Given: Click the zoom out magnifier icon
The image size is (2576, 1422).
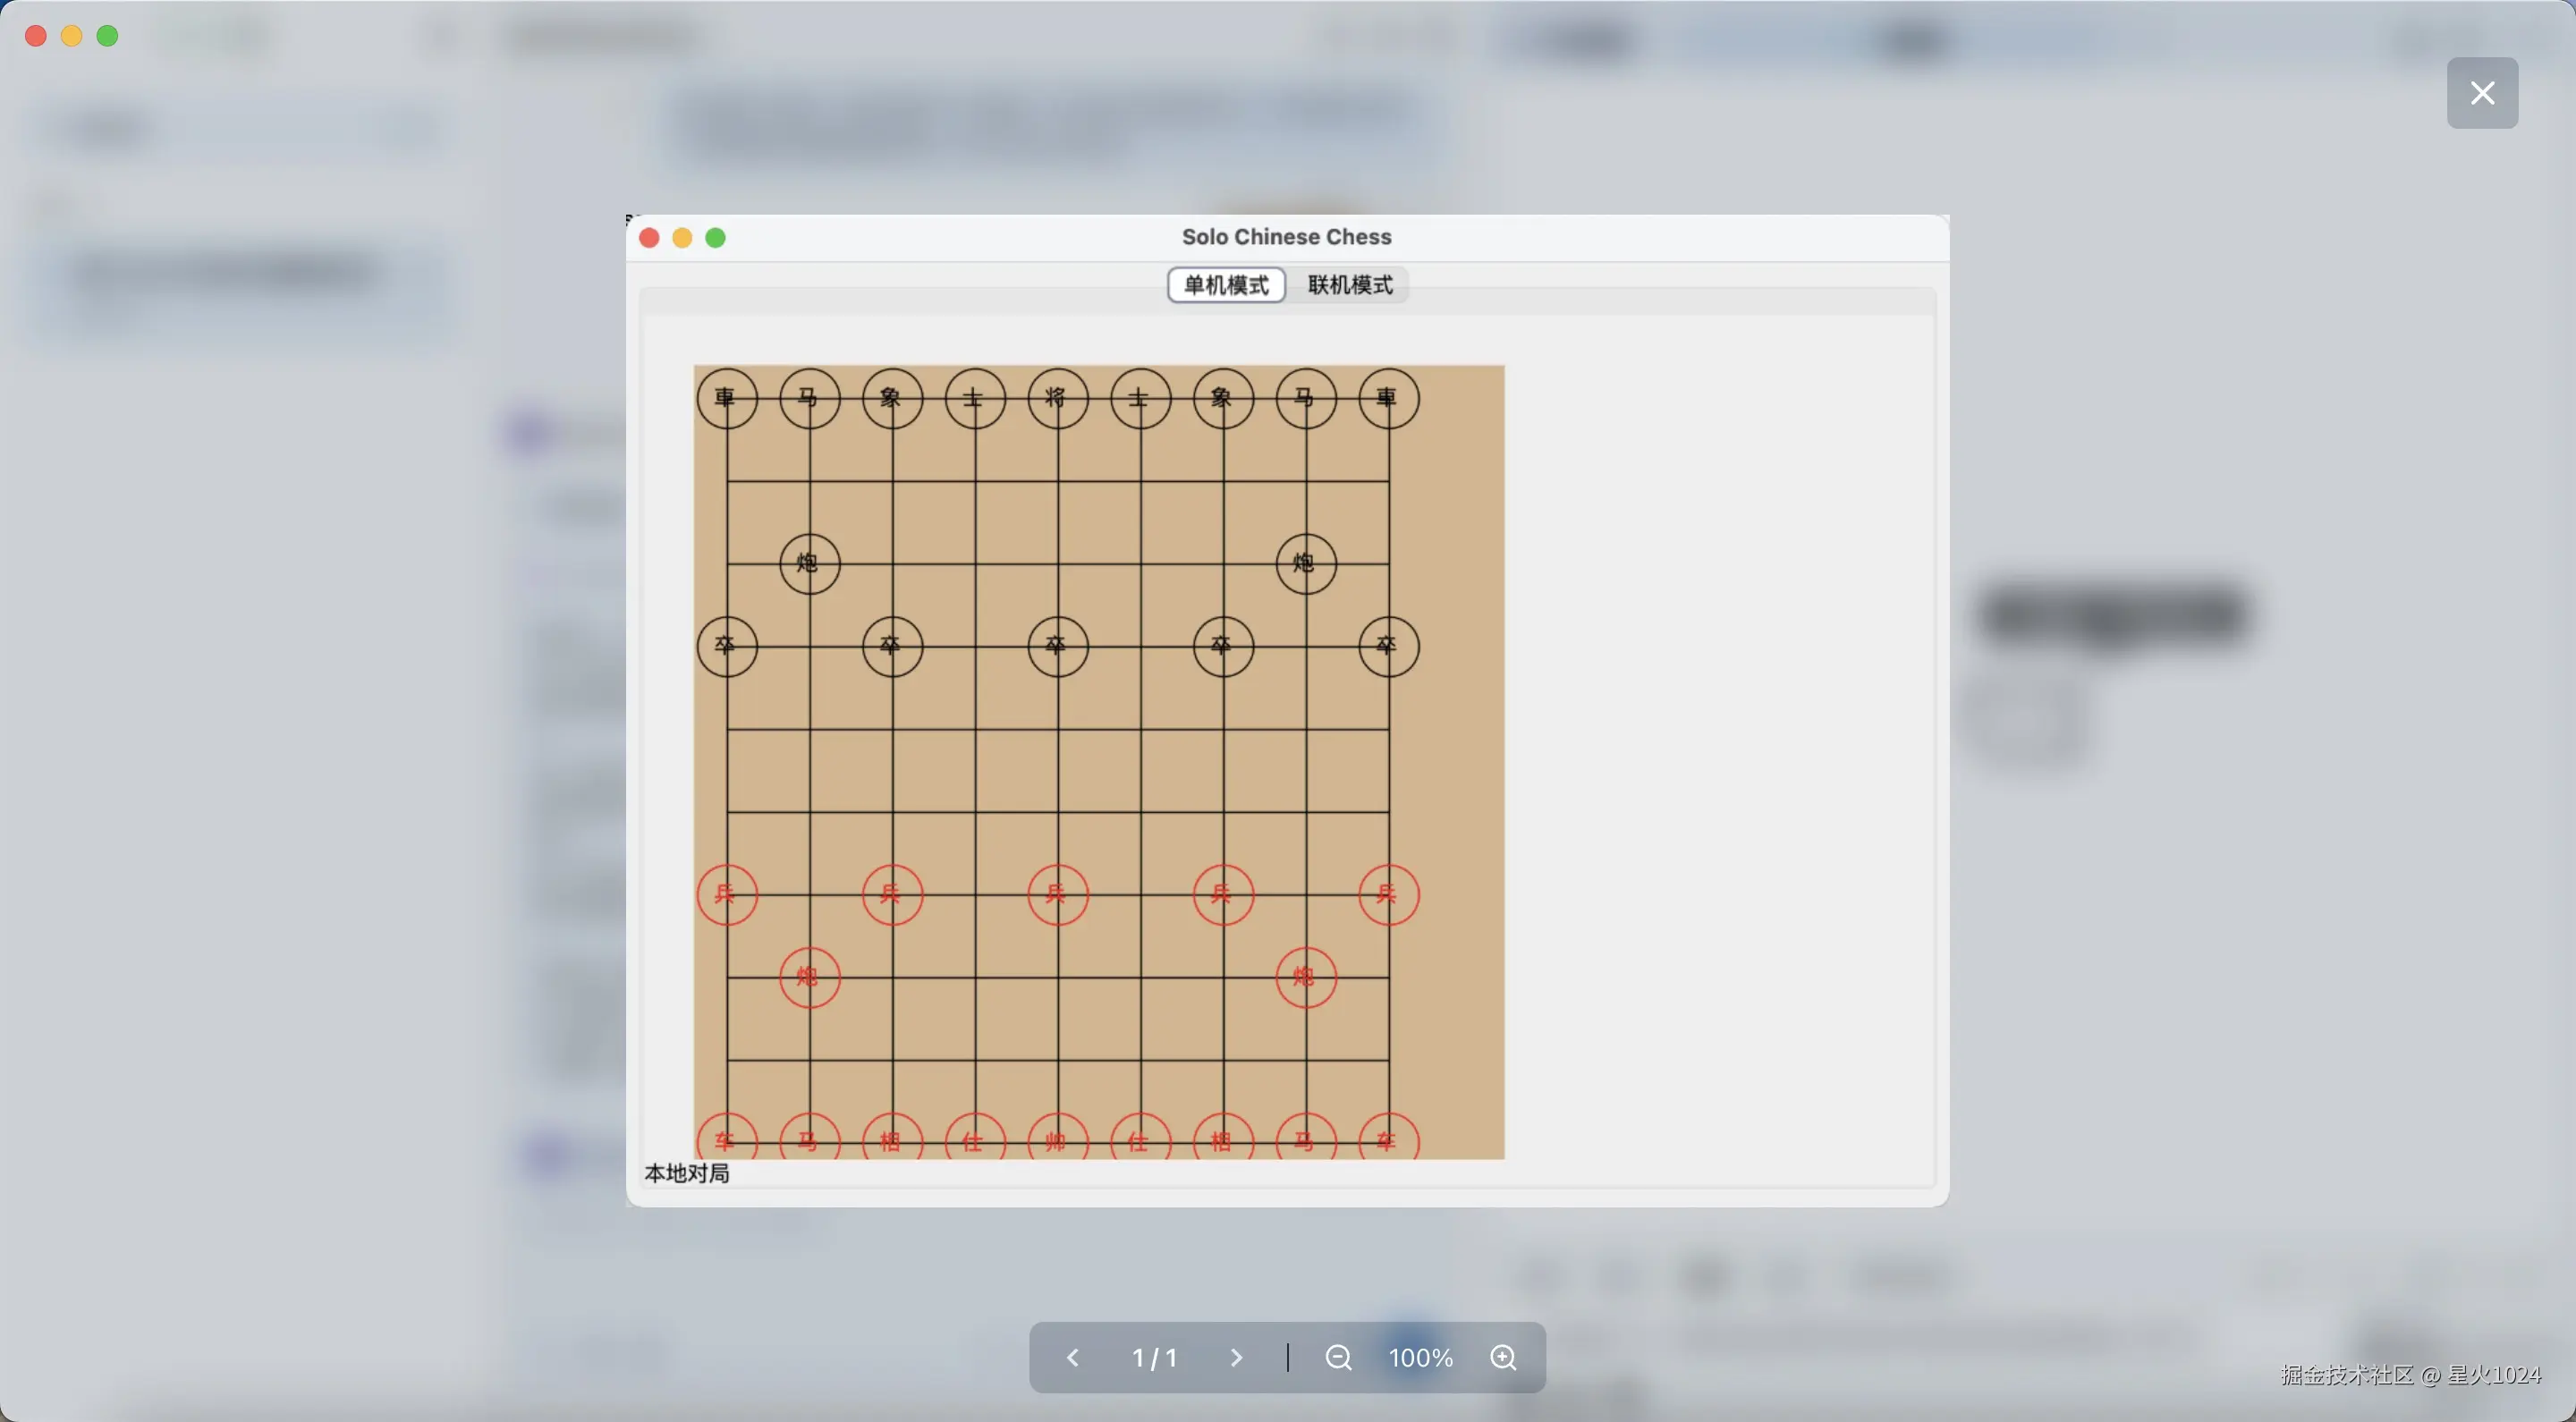Looking at the screenshot, I should point(1338,1357).
